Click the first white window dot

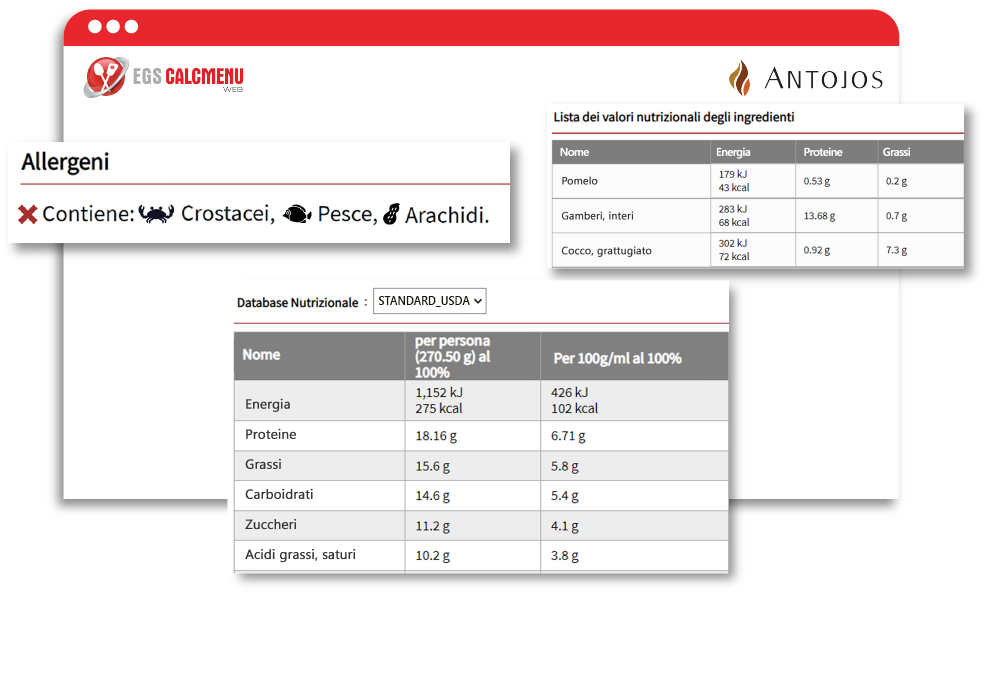point(95,27)
